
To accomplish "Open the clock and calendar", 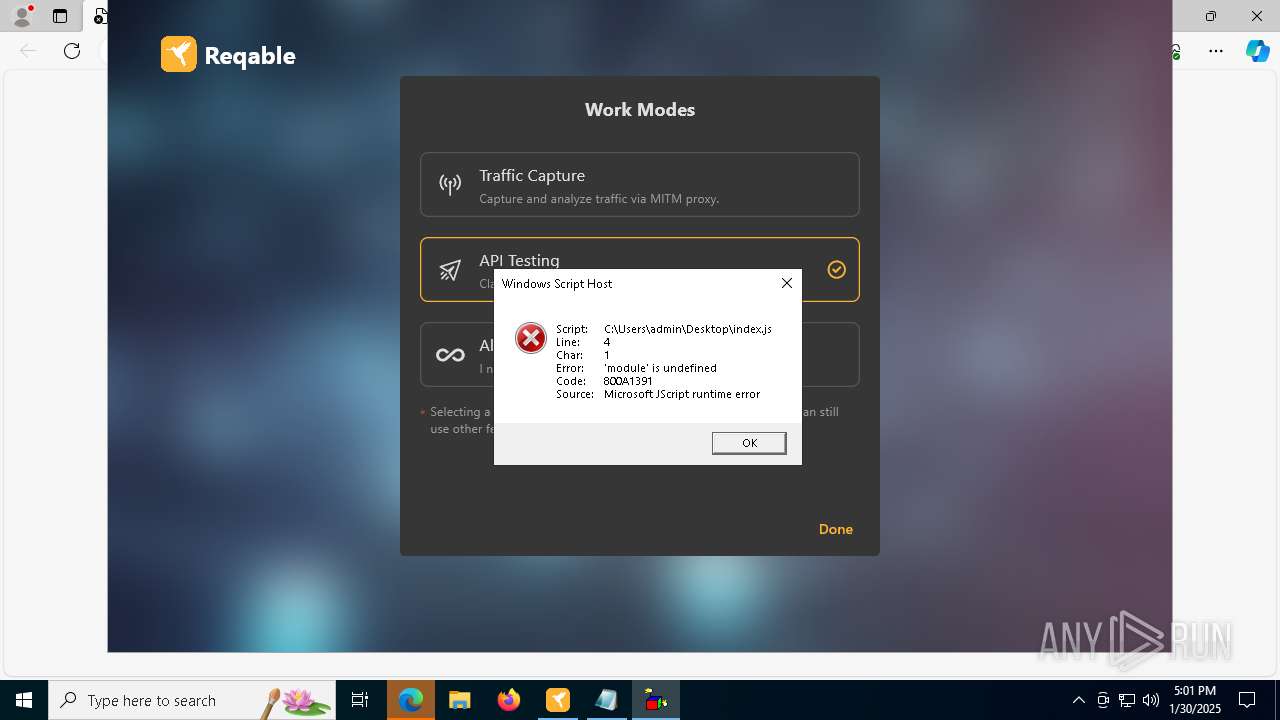I will [1195, 700].
